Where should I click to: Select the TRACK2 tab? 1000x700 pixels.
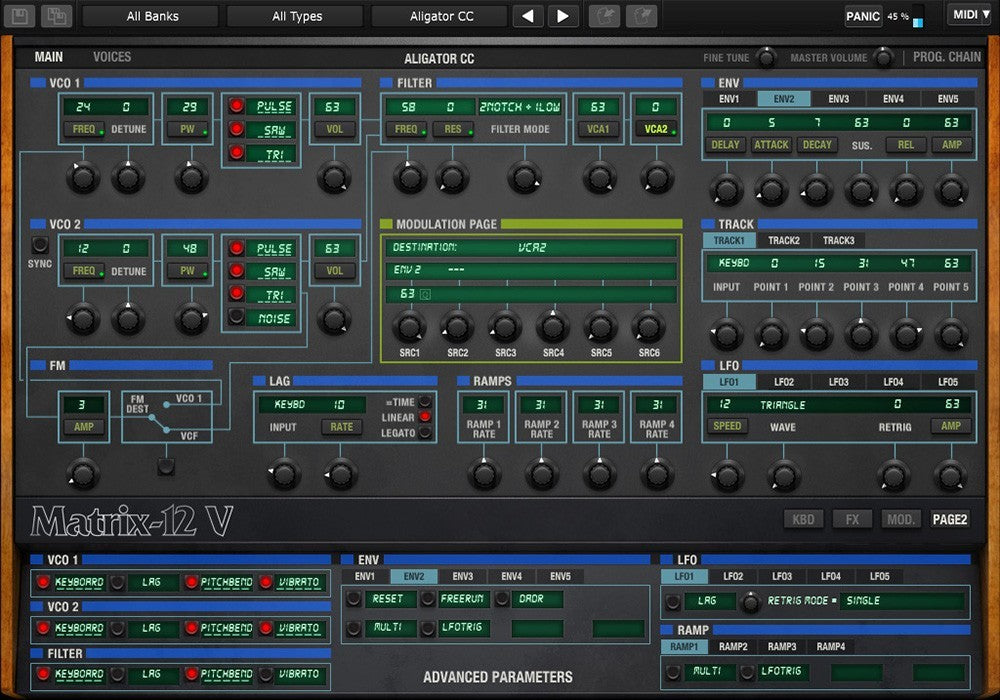tap(784, 240)
